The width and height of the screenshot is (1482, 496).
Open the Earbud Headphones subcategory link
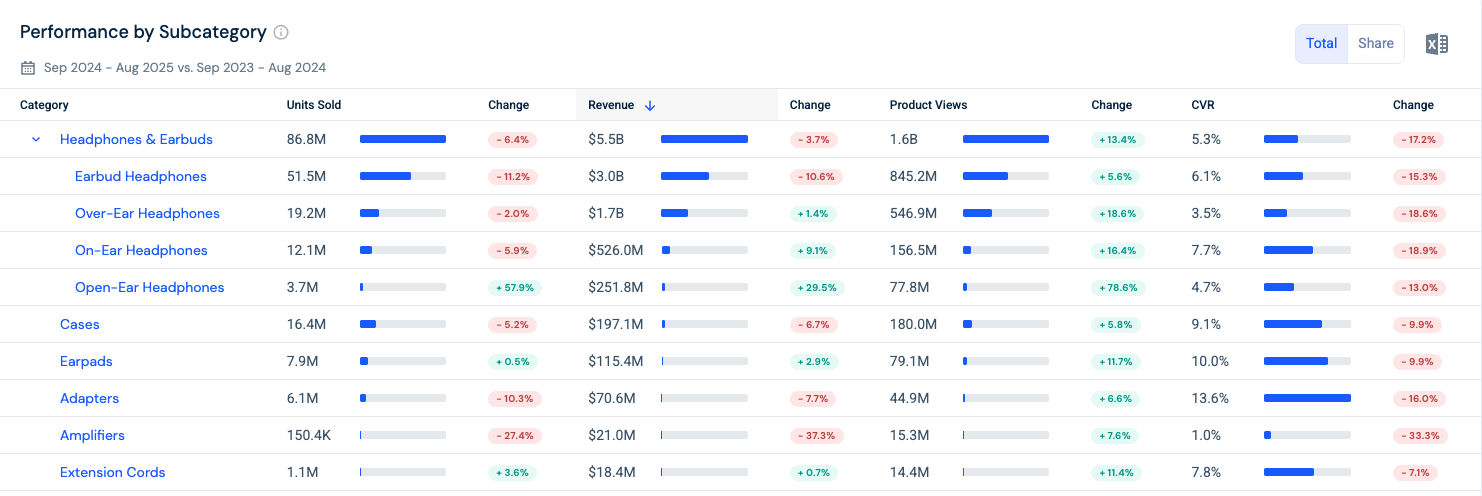point(141,177)
